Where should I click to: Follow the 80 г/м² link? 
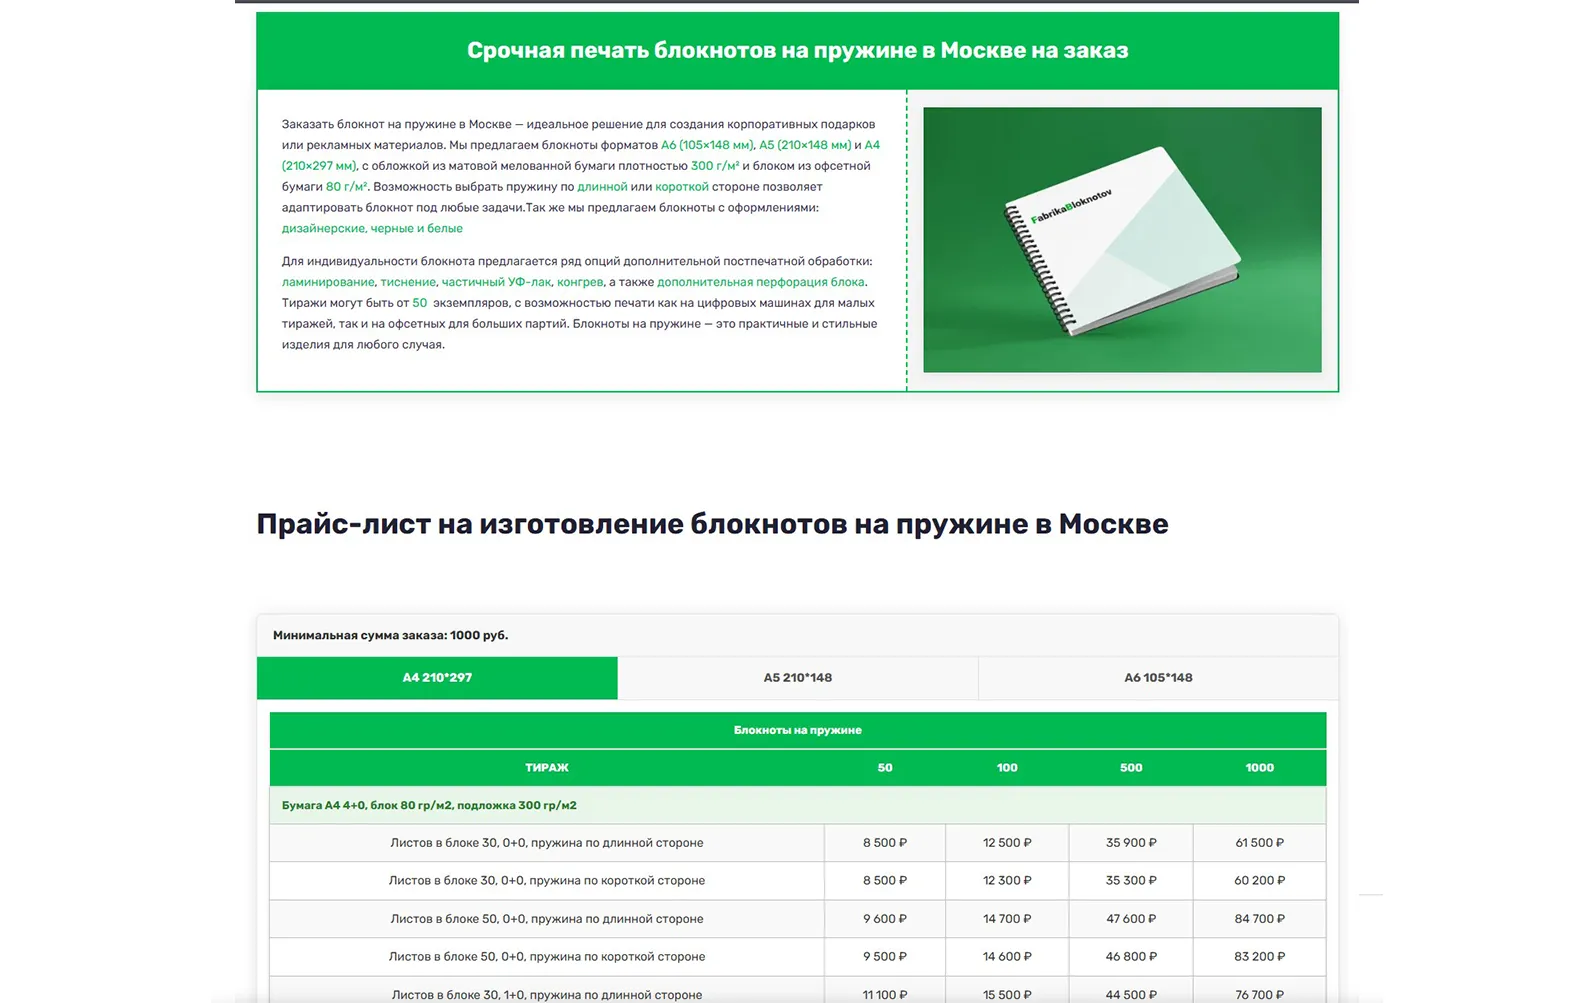347,187
